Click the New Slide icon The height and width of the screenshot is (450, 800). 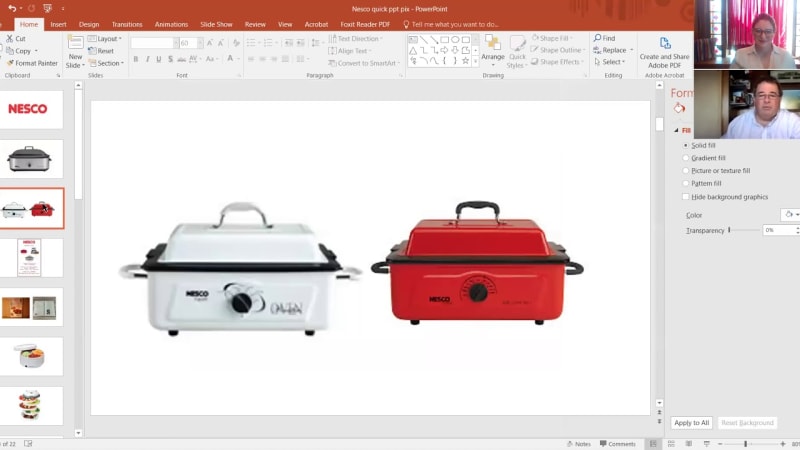(x=75, y=43)
